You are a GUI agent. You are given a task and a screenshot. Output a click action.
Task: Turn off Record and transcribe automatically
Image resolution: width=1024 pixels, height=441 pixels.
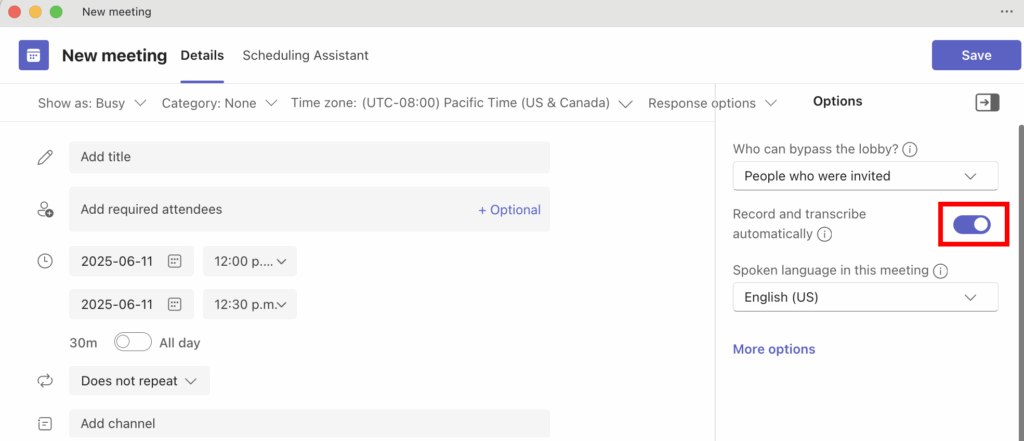point(971,224)
